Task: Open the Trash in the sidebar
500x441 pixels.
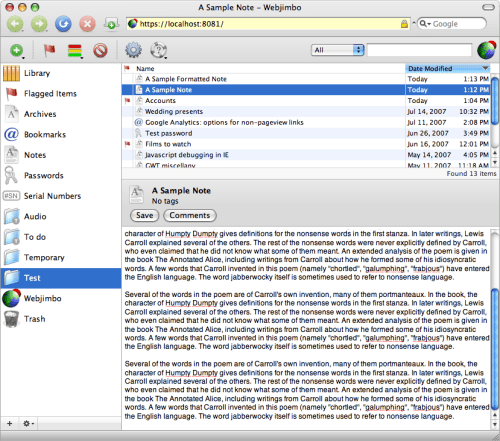Action: tap(61, 319)
